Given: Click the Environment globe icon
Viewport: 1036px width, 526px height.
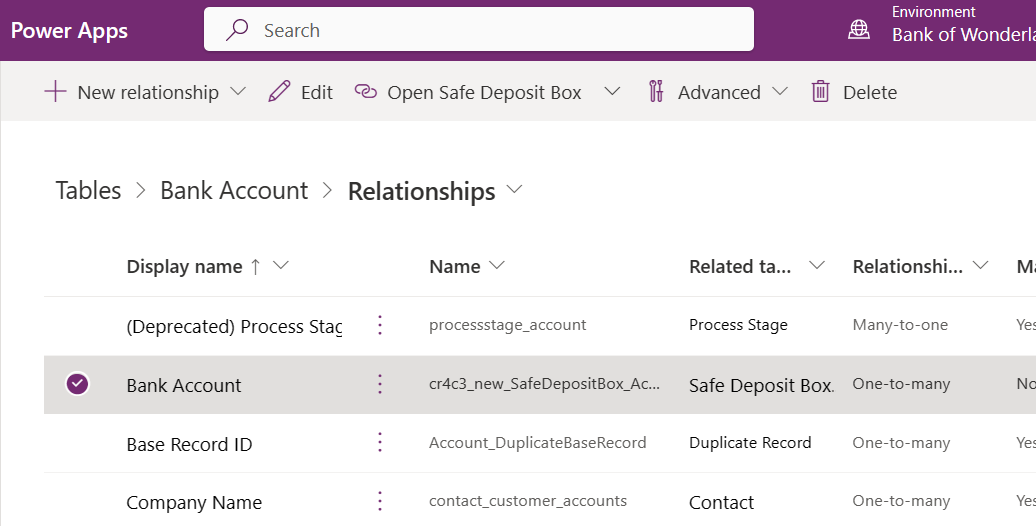Looking at the screenshot, I should click(x=858, y=29).
